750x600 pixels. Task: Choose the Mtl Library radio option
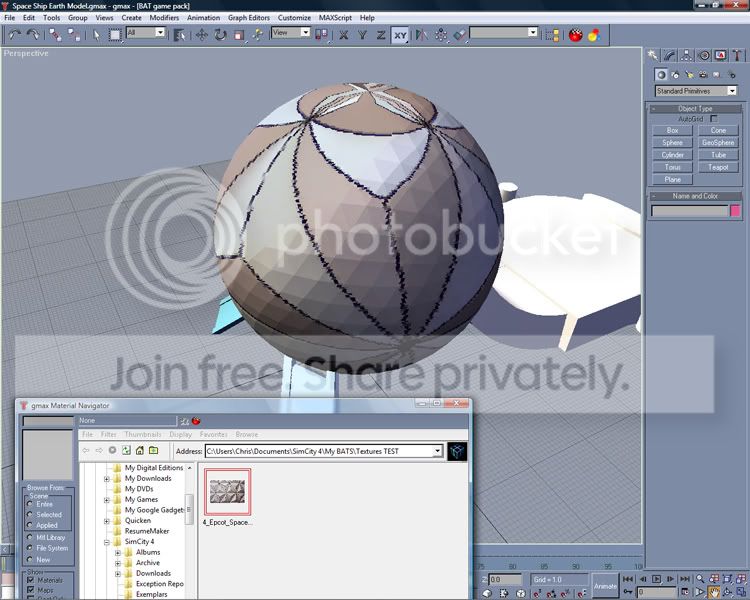pyautogui.click(x=30, y=537)
